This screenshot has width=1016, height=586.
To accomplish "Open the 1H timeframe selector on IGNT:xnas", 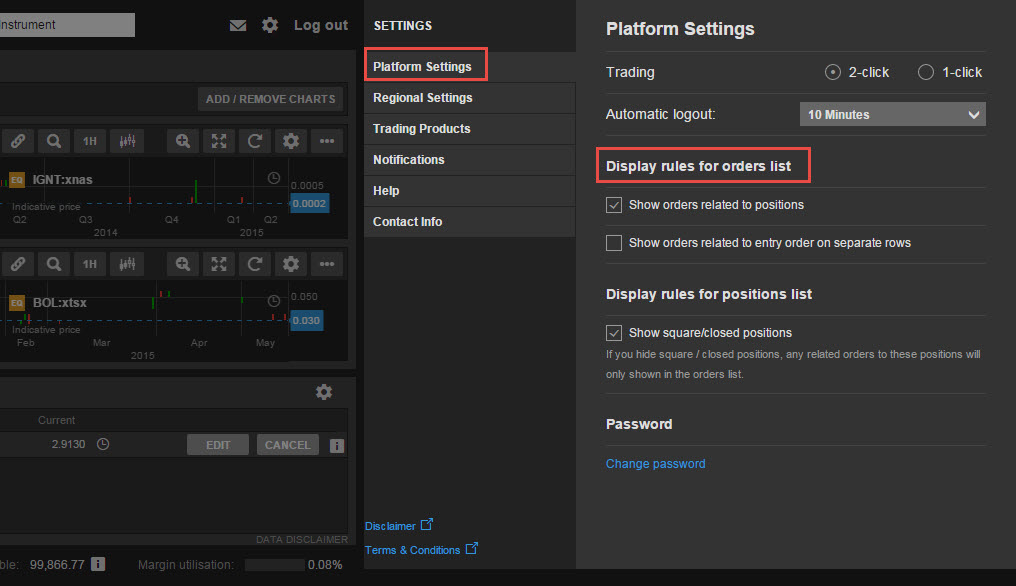I will [x=90, y=141].
